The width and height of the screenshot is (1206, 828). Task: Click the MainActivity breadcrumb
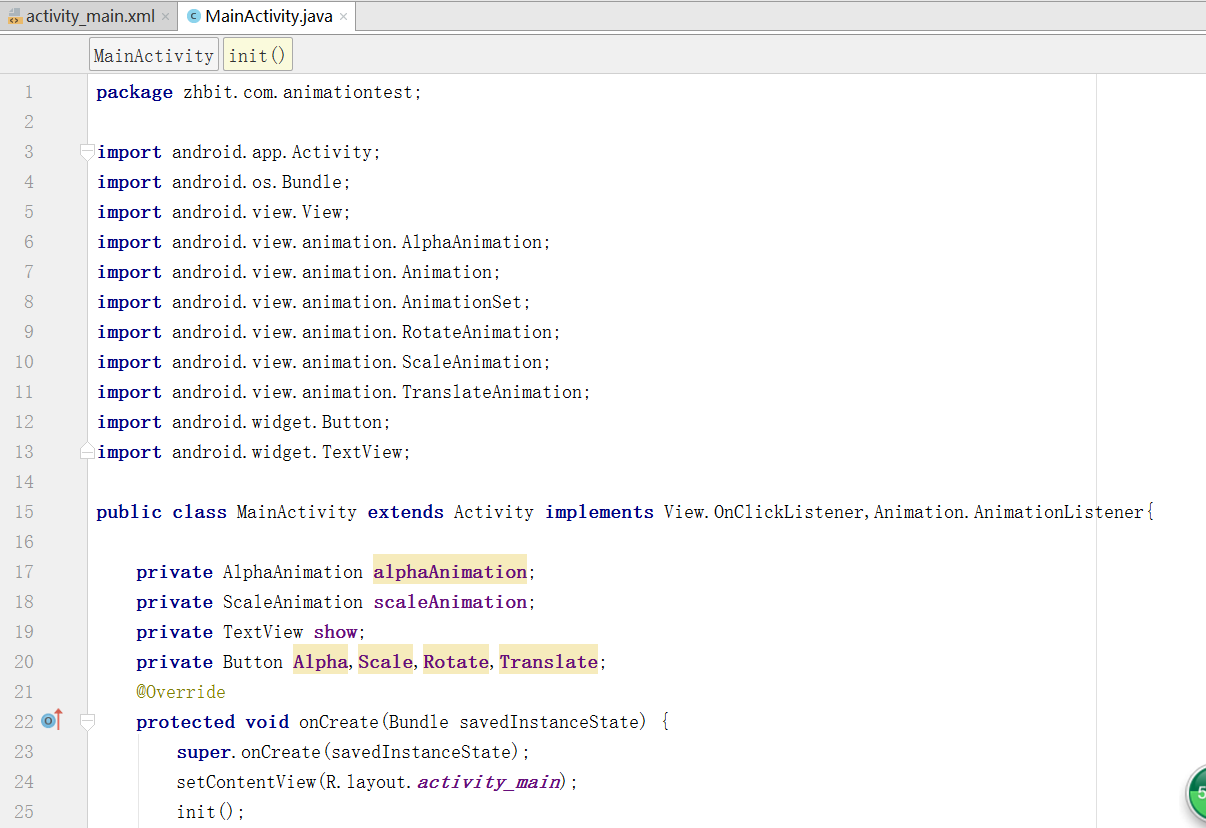coord(153,56)
